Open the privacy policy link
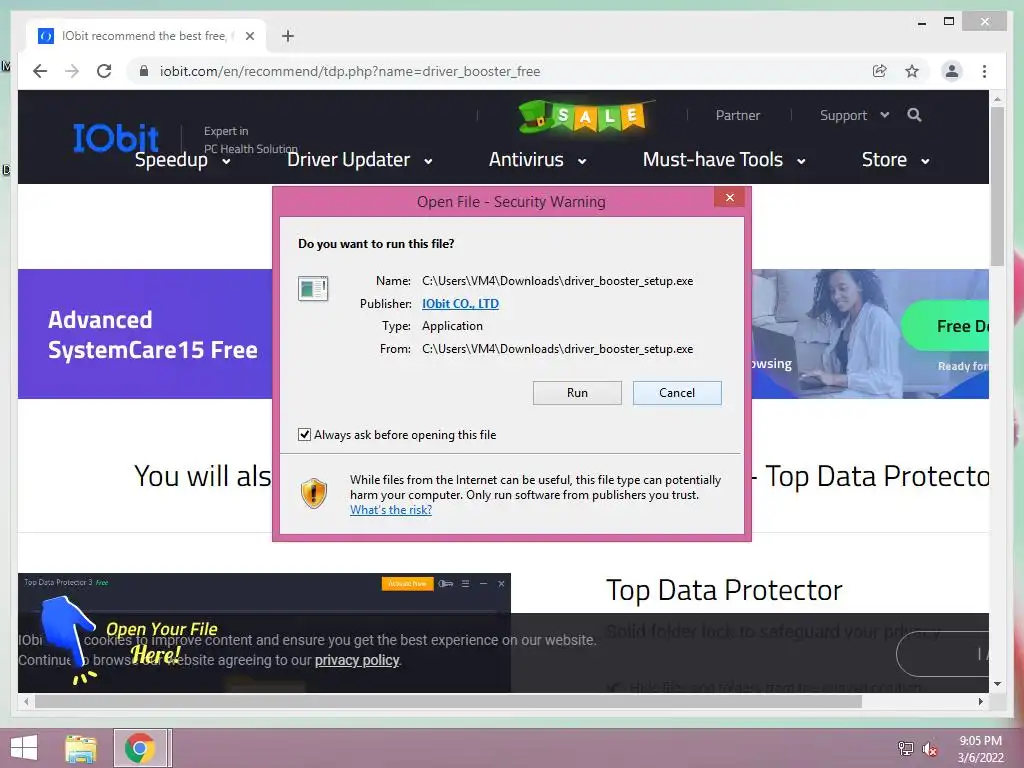Viewport: 1024px width, 768px height. [x=357, y=660]
